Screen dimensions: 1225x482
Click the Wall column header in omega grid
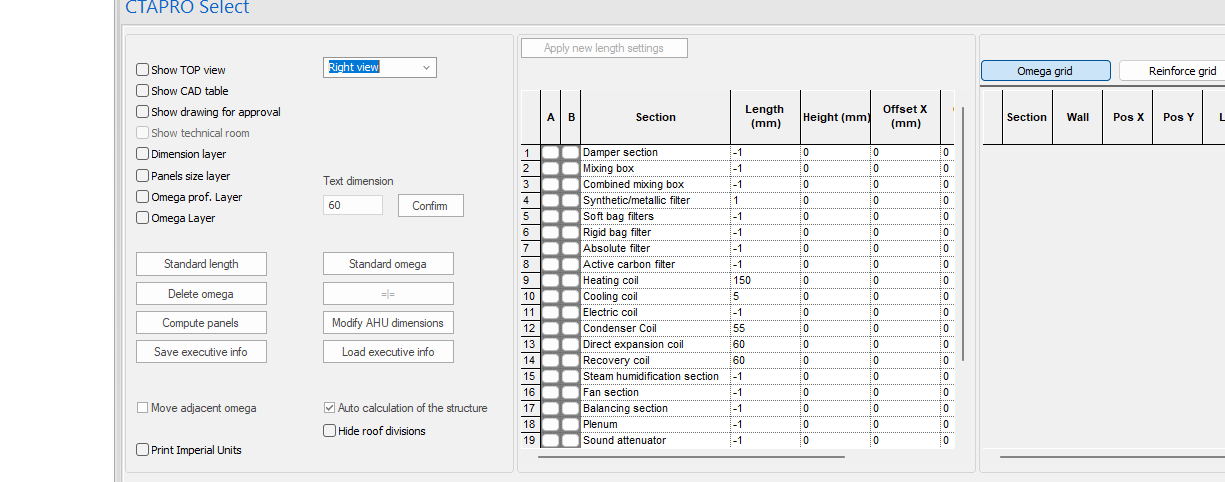tap(1077, 117)
